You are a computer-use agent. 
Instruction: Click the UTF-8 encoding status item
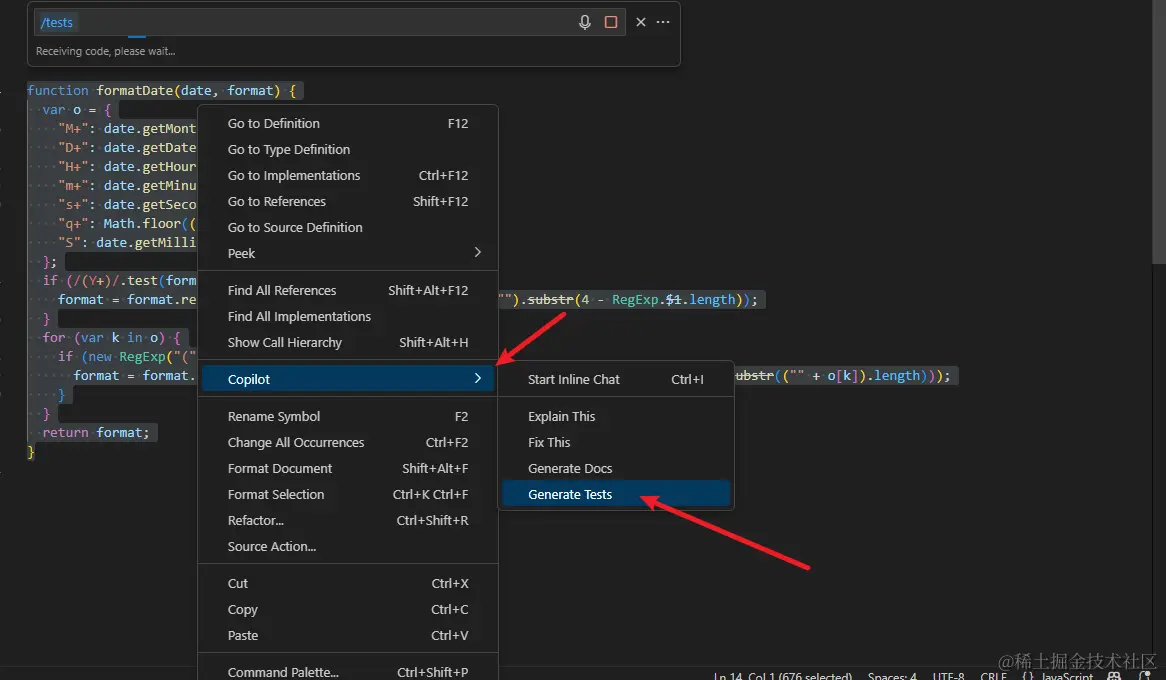pyautogui.click(x=948, y=676)
